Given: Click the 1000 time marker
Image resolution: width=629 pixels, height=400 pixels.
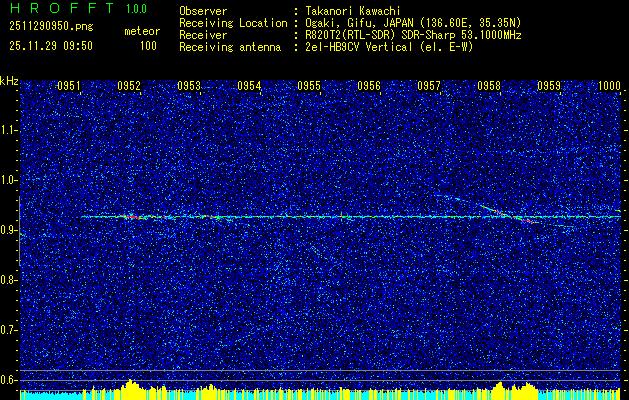Looking at the screenshot, I should [x=609, y=86].
